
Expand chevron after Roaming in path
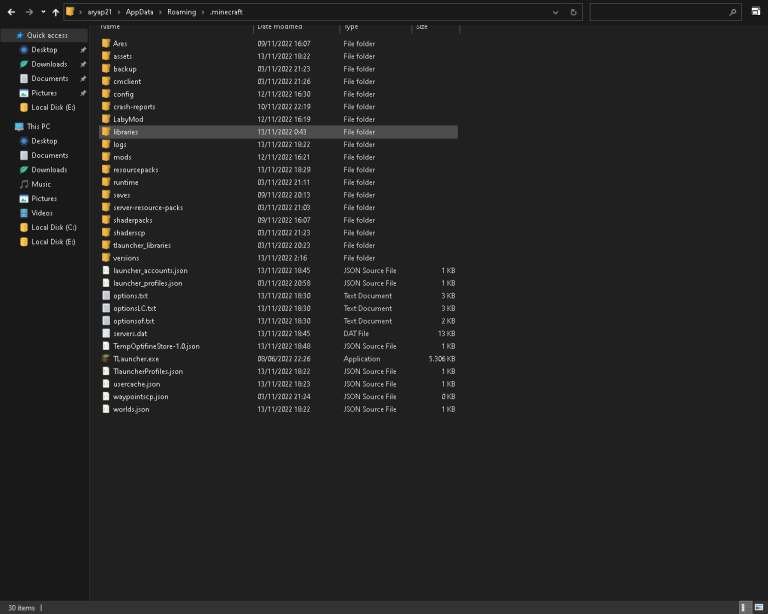[x=203, y=12]
